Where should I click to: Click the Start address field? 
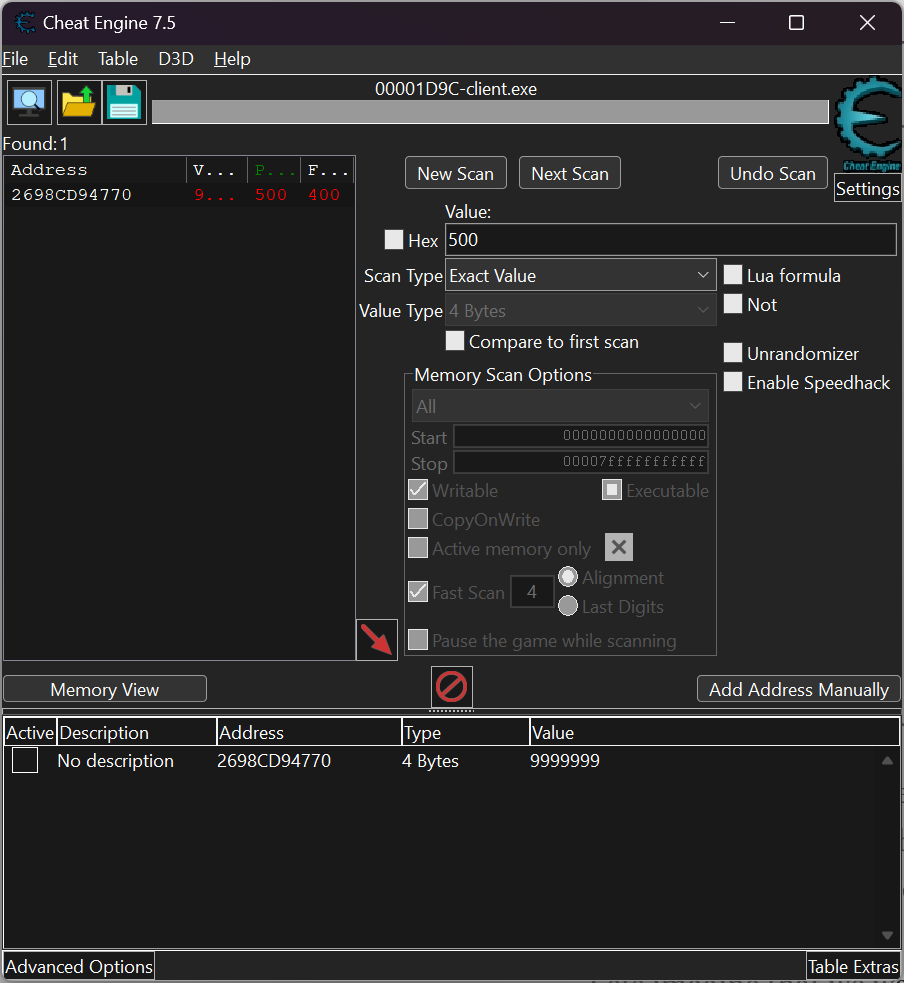(581, 436)
